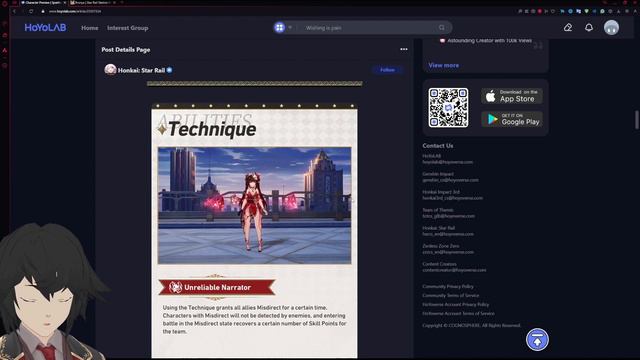Click the Honkai: Star Rail author avatar
Screen dimensions: 640x360
point(110,70)
